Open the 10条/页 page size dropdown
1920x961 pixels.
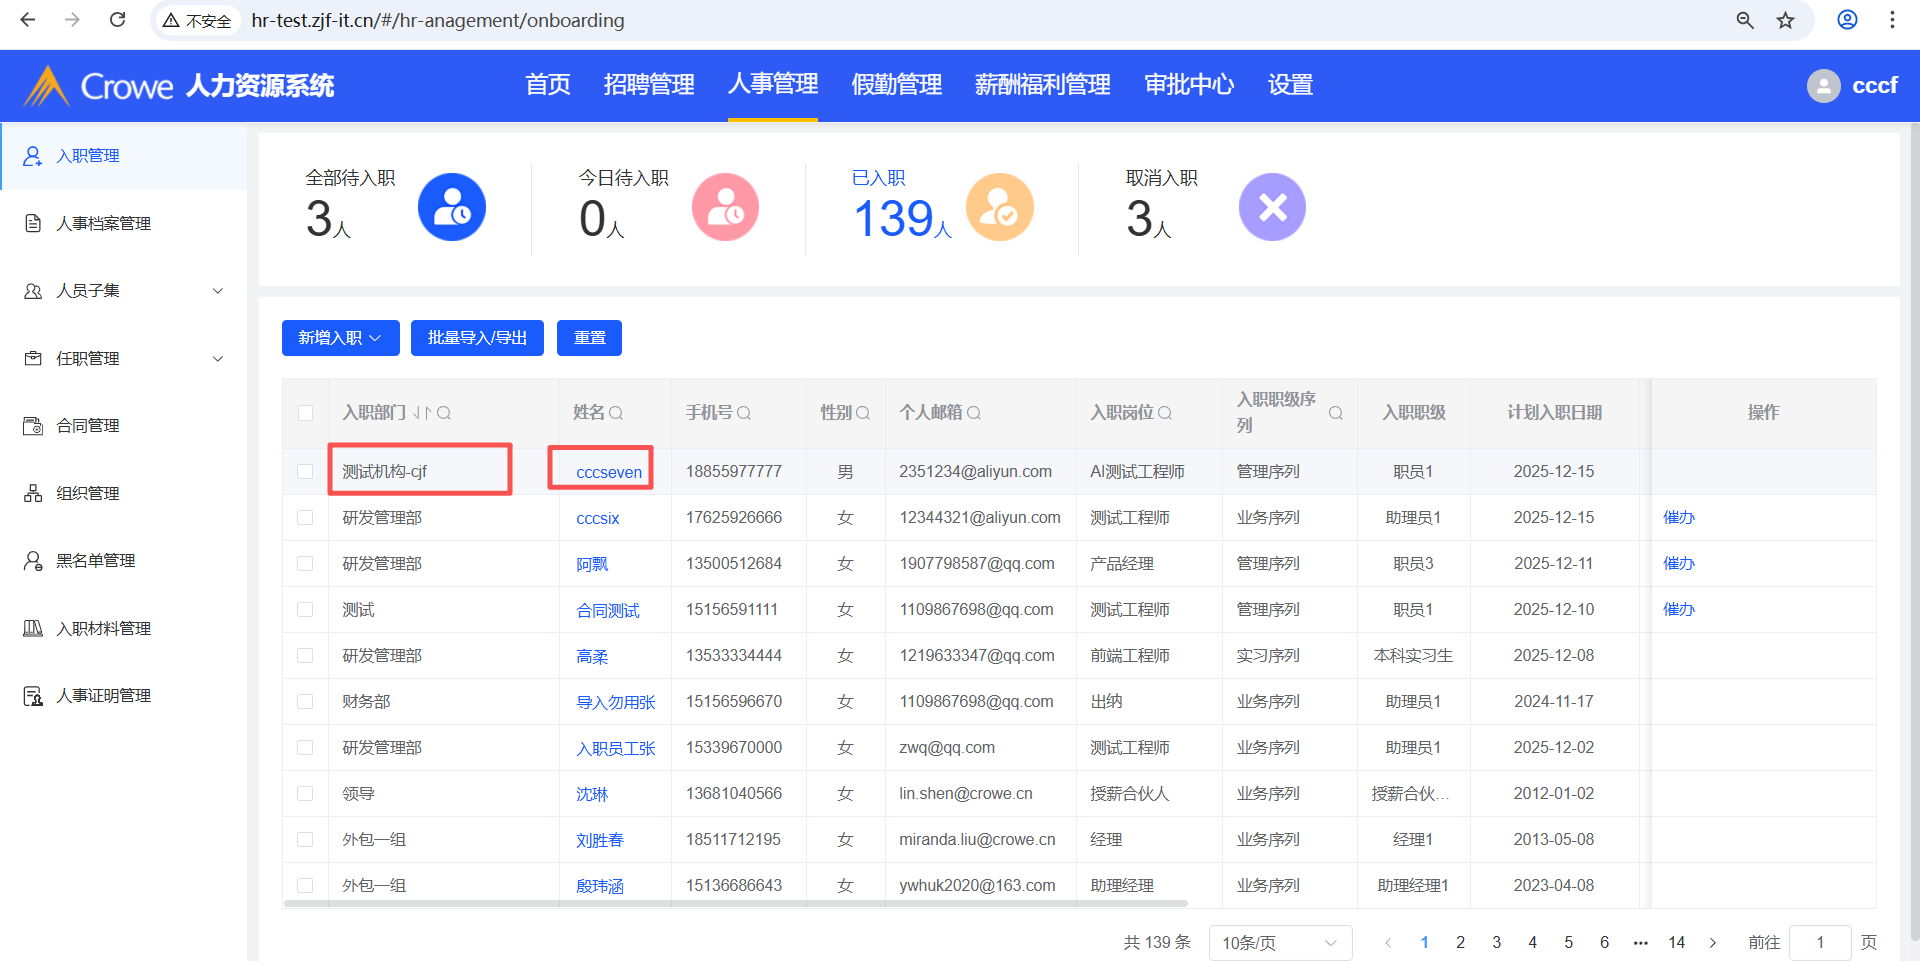(1279, 943)
